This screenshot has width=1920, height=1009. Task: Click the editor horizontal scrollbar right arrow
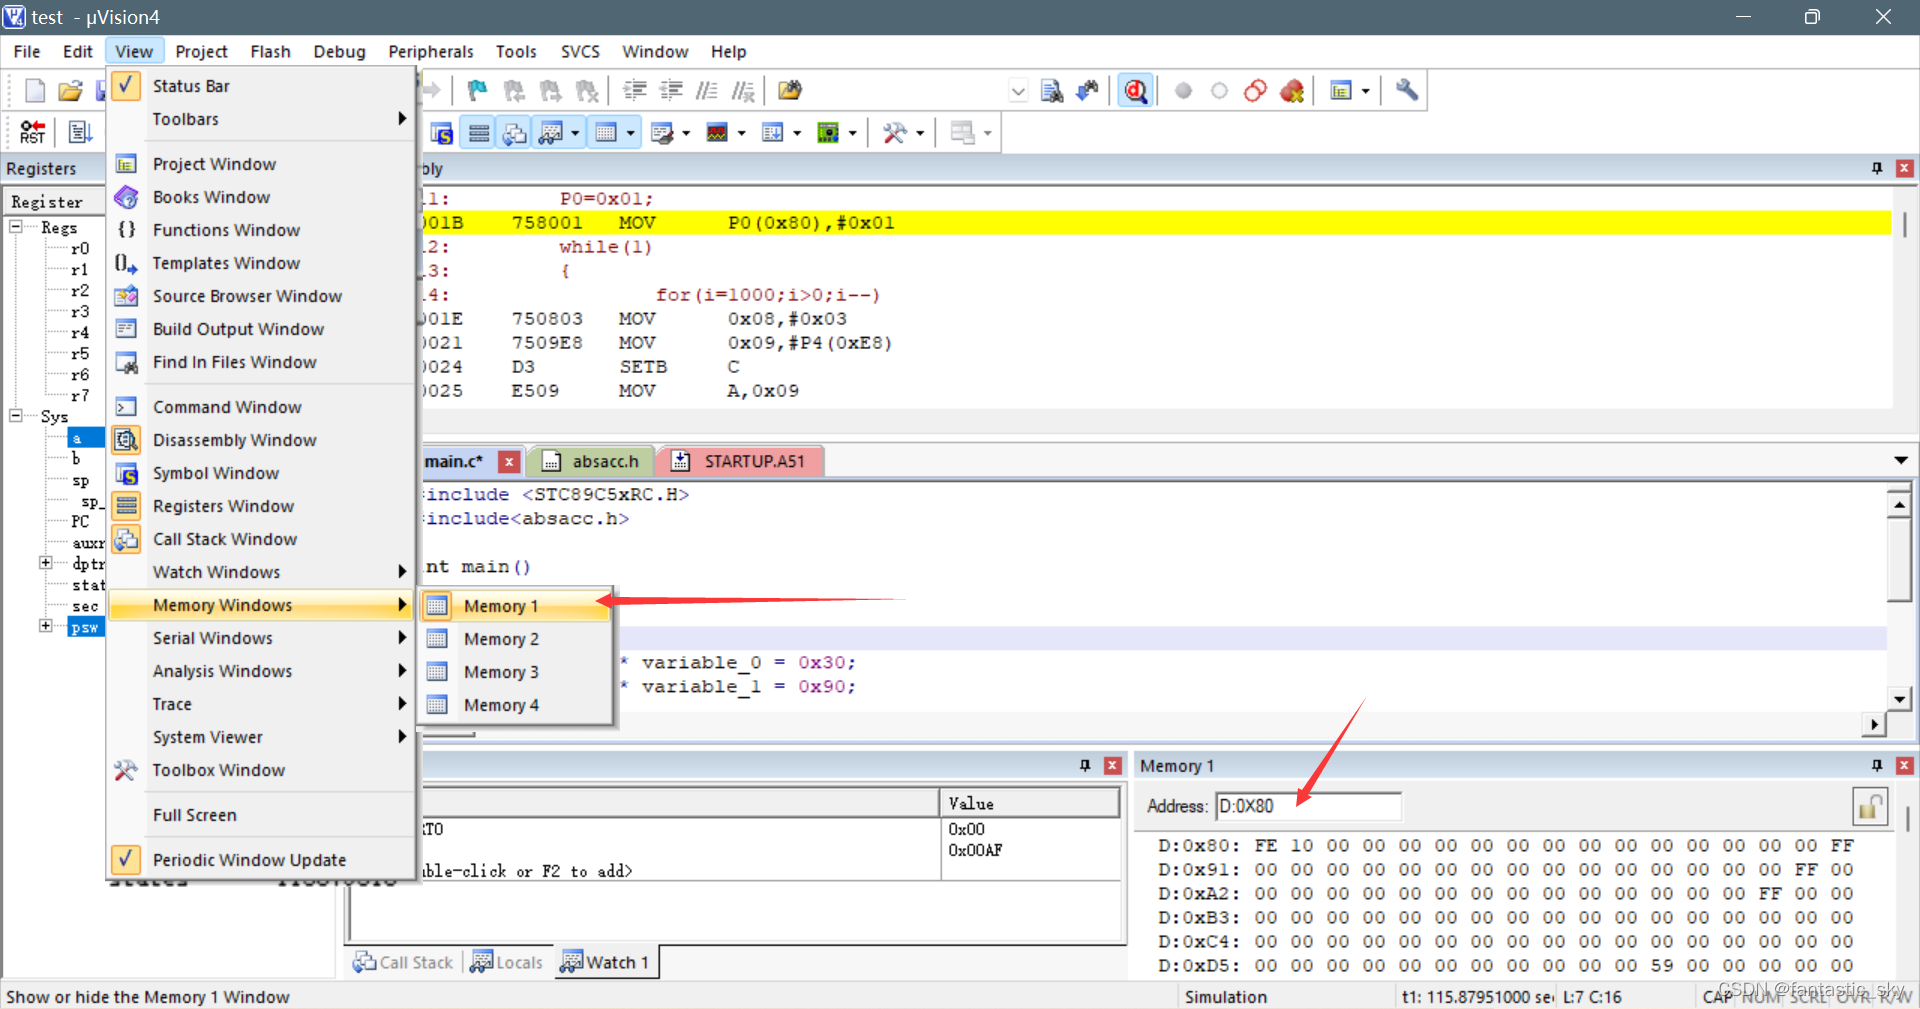pos(1875,724)
